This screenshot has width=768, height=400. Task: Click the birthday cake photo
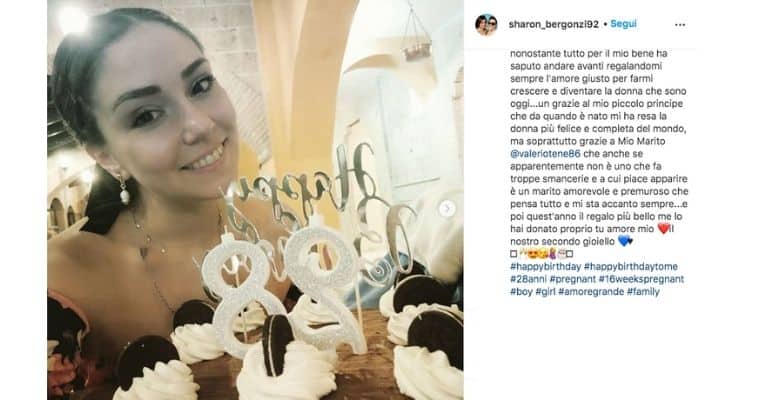(x=255, y=200)
